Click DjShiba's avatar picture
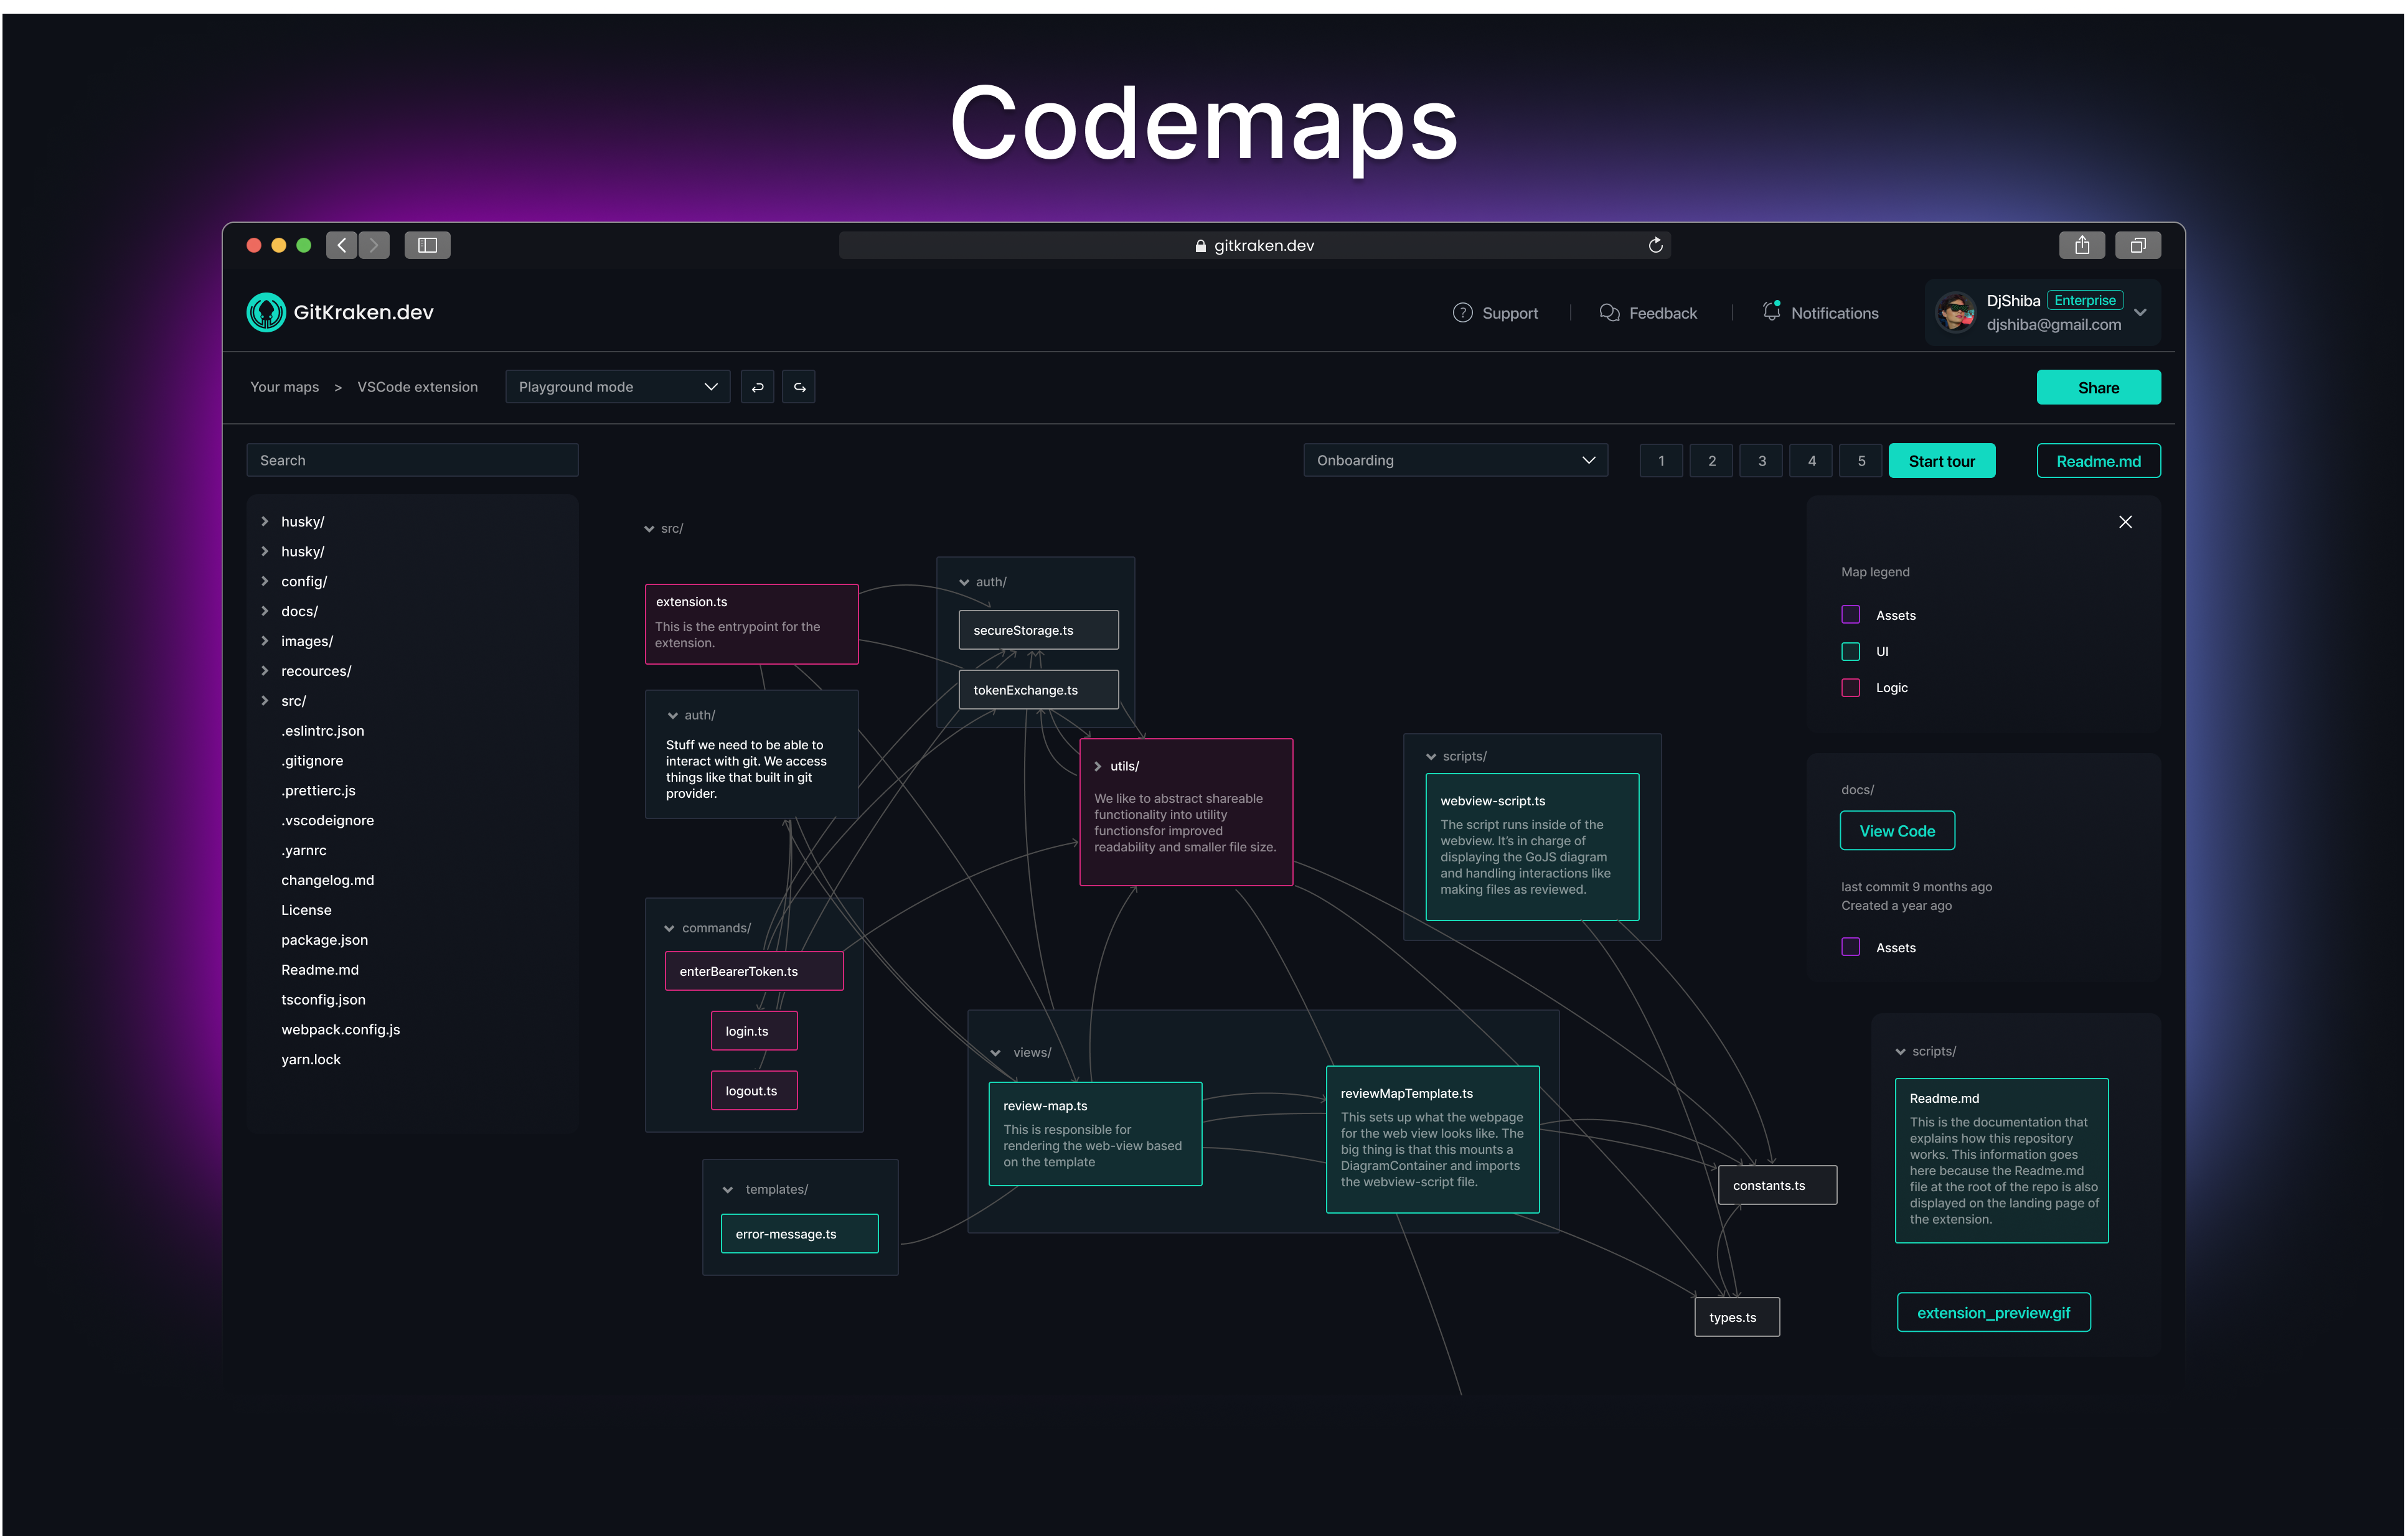This screenshot has width=2408, height=1536. click(x=1955, y=312)
